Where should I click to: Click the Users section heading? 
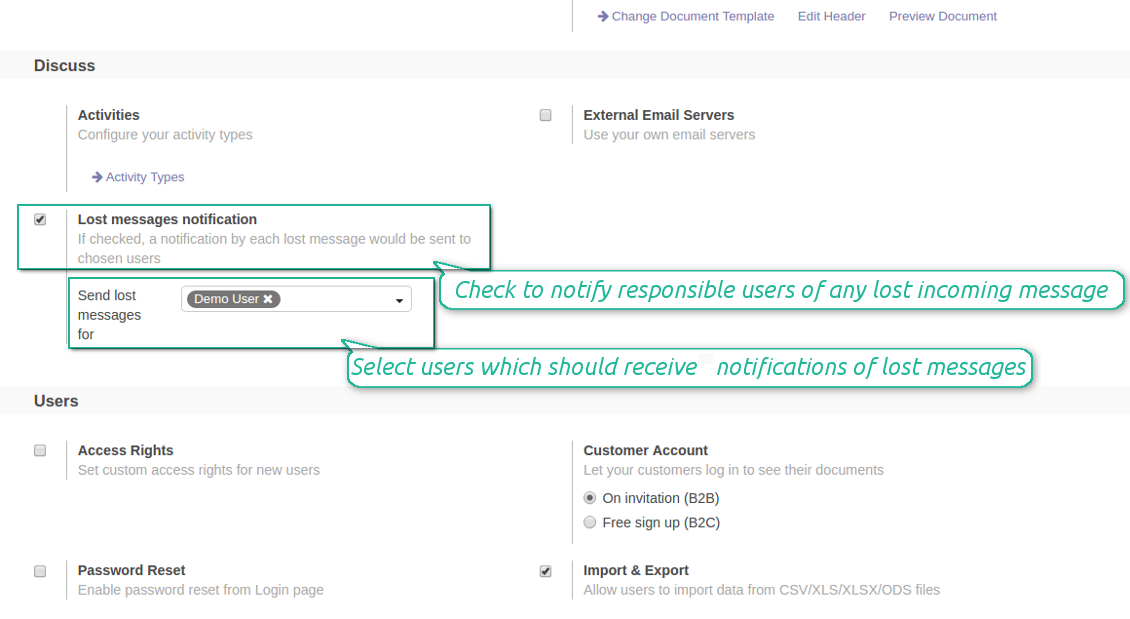pyautogui.click(x=56, y=401)
